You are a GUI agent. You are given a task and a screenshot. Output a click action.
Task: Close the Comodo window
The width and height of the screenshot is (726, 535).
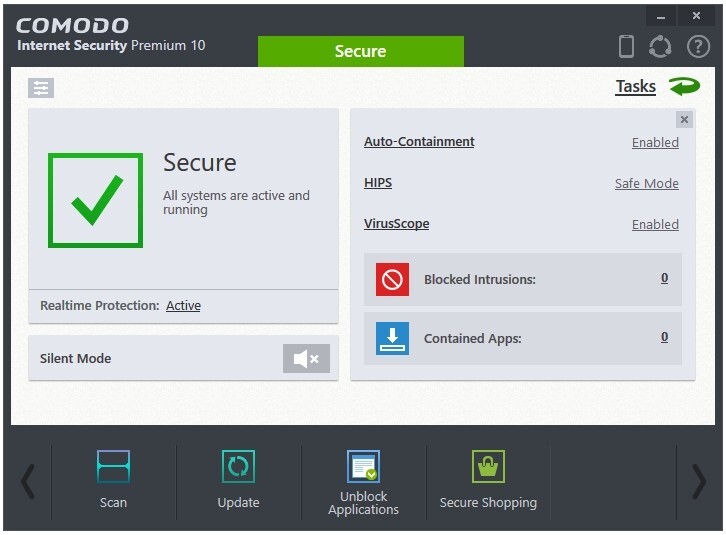coord(696,16)
